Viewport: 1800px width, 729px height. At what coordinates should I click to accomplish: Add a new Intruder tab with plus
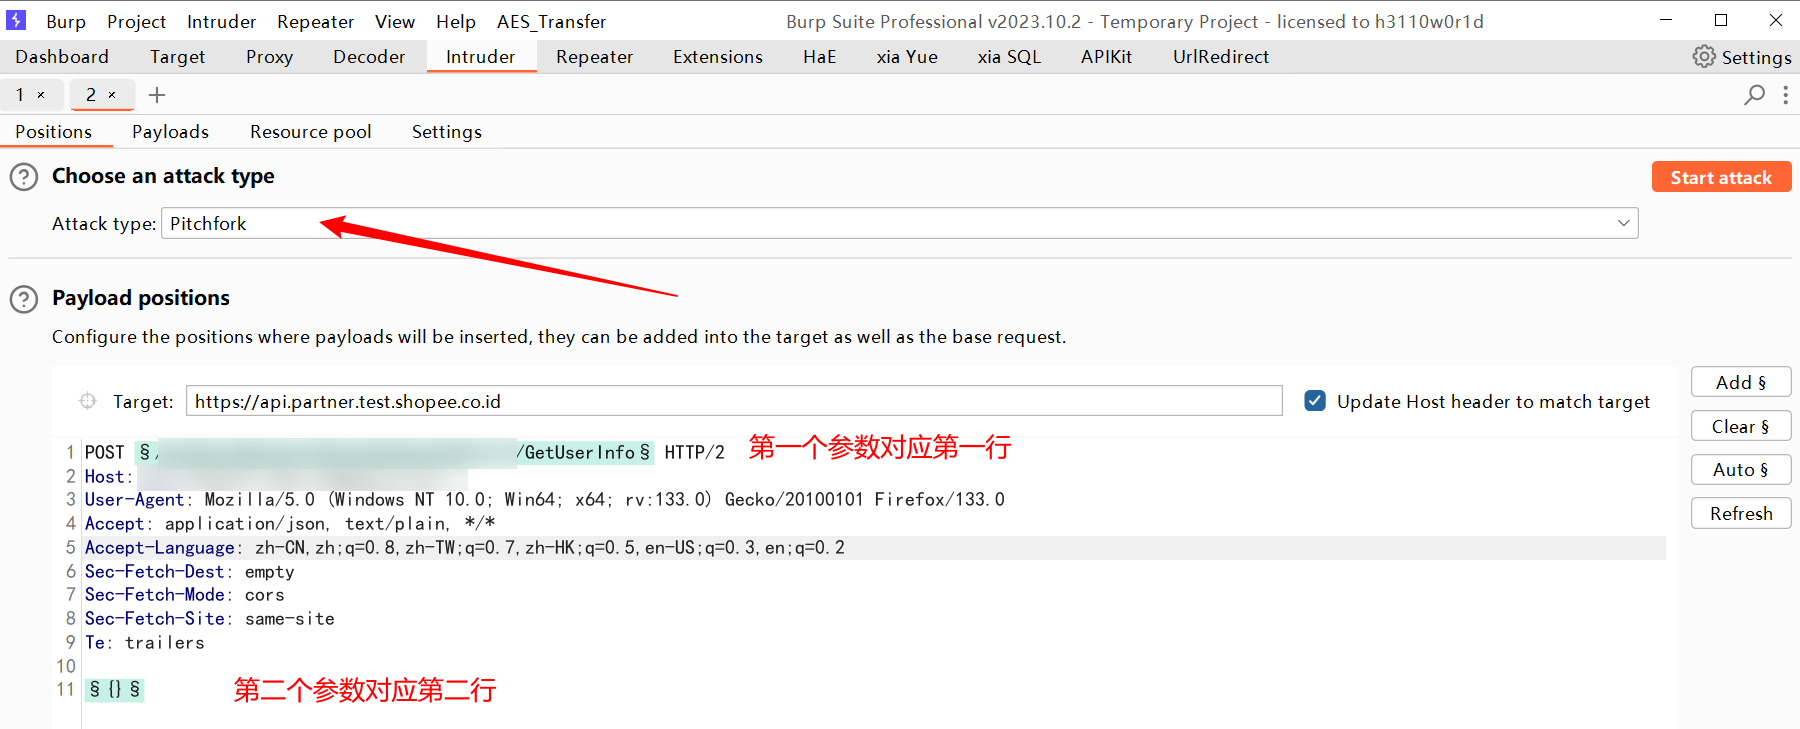157,95
